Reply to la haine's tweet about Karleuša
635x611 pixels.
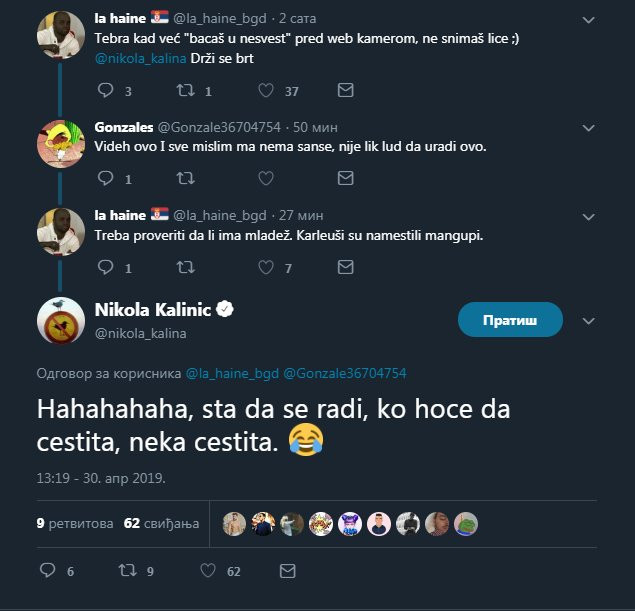coord(107,268)
